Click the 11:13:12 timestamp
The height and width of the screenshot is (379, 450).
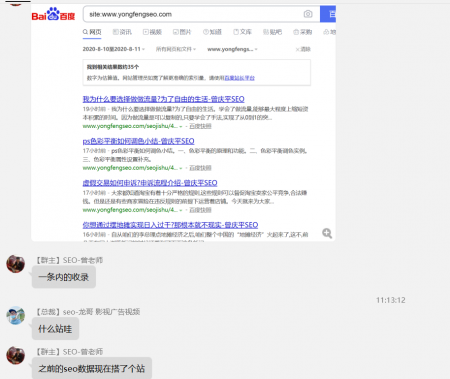391,300
